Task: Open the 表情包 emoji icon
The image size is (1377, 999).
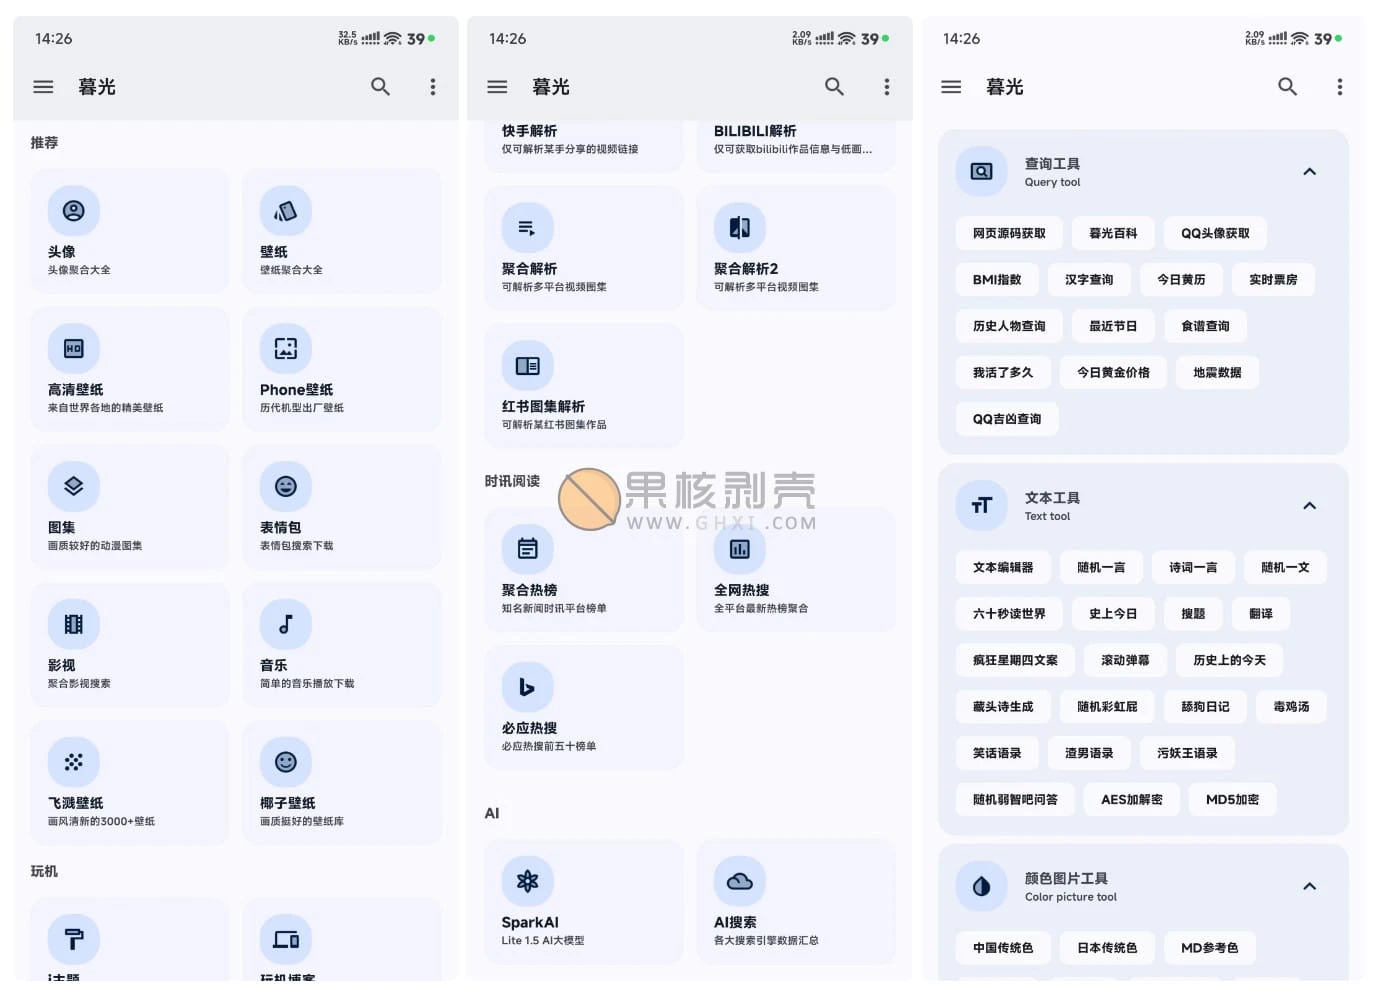Action: [286, 487]
